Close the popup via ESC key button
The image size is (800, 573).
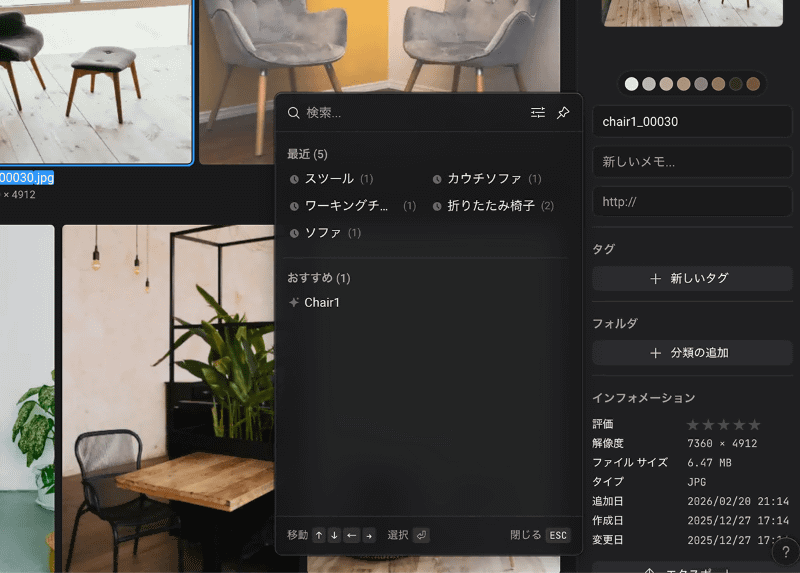[558, 535]
